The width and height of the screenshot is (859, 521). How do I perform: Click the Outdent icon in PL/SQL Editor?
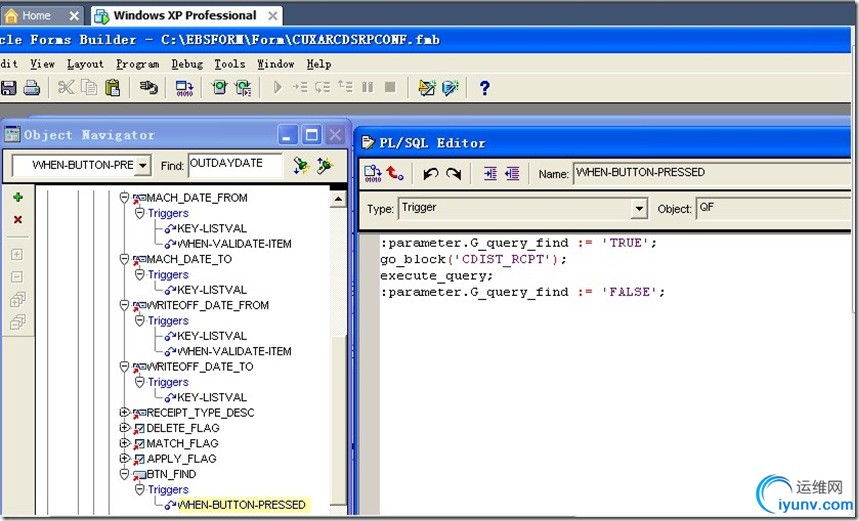click(512, 174)
